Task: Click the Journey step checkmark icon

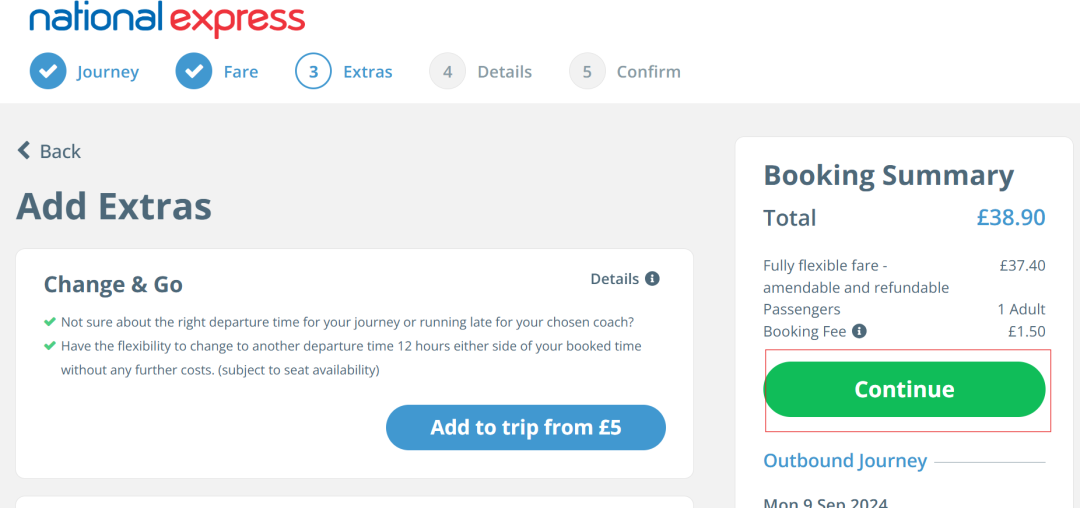Action: (47, 72)
